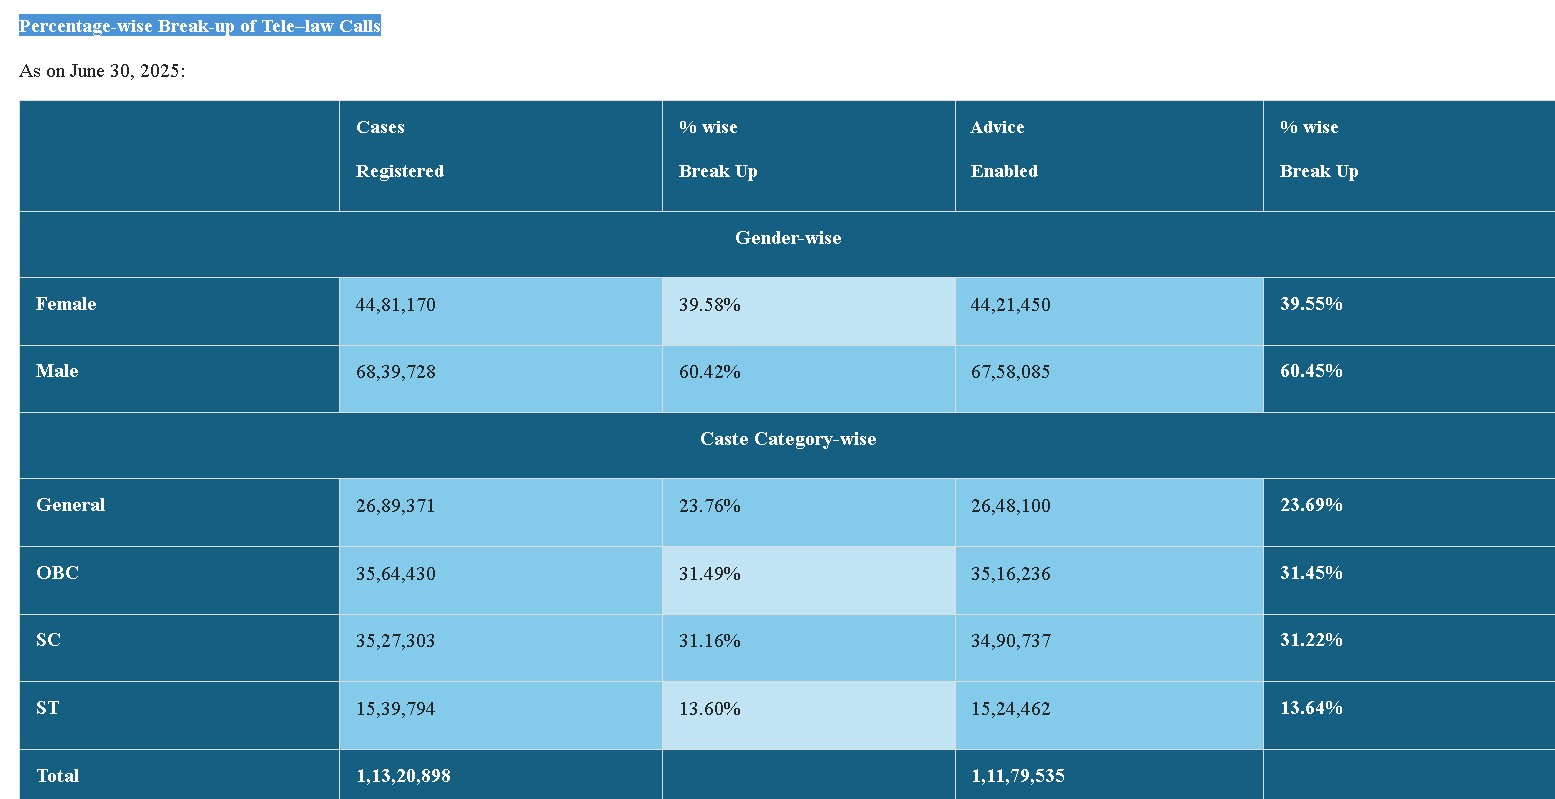Select the 13.60% ST percentage cell
The image size is (1555, 799).
click(710, 709)
